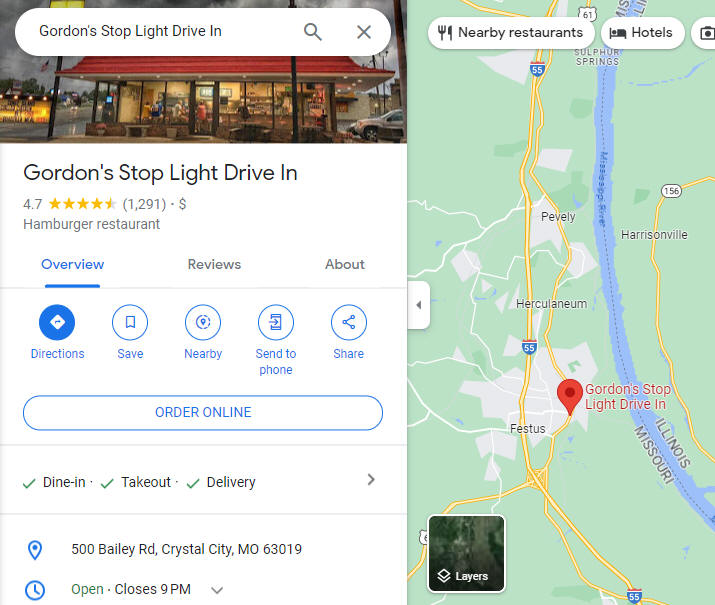Filter map by Nearby restaurants chip
Screen dimensions: 715x605
pyautogui.click(x=511, y=33)
